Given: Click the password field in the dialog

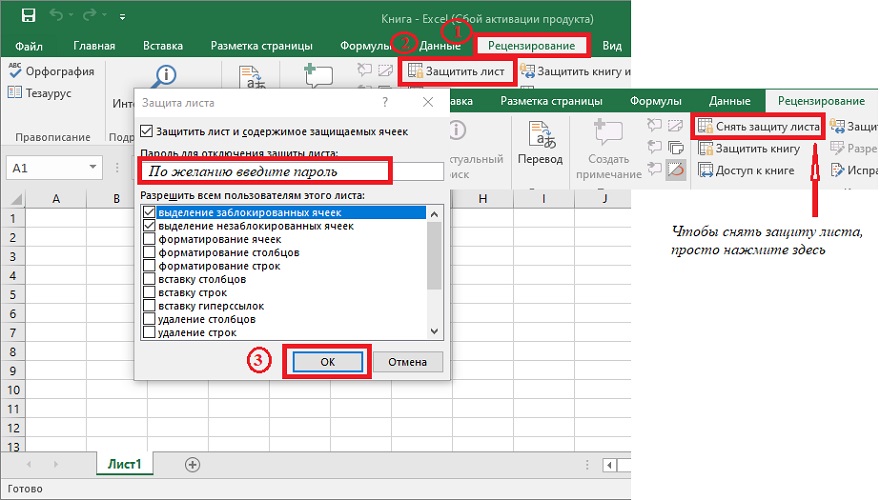Looking at the screenshot, I should [x=291, y=171].
